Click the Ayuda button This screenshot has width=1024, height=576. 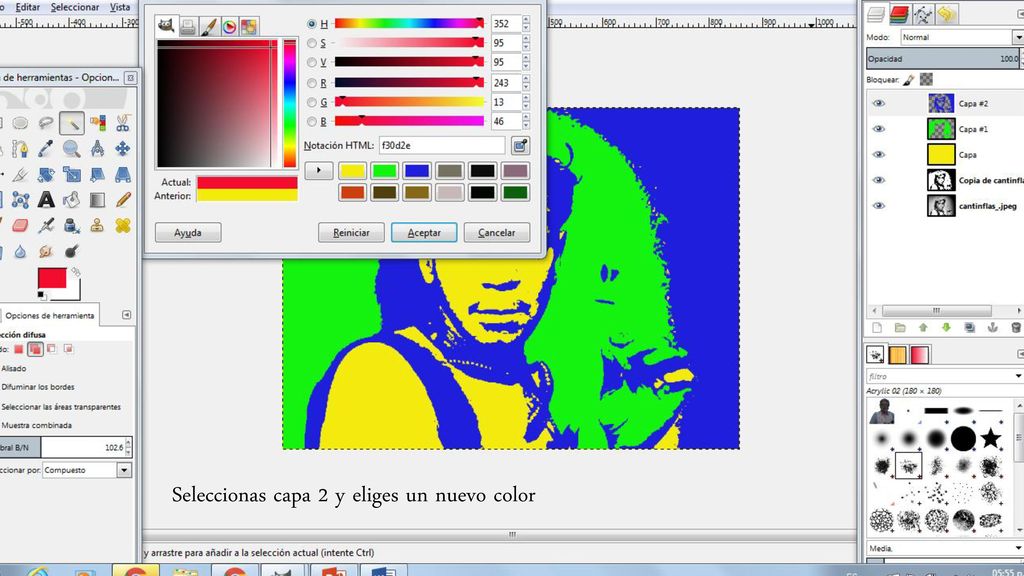pos(188,232)
